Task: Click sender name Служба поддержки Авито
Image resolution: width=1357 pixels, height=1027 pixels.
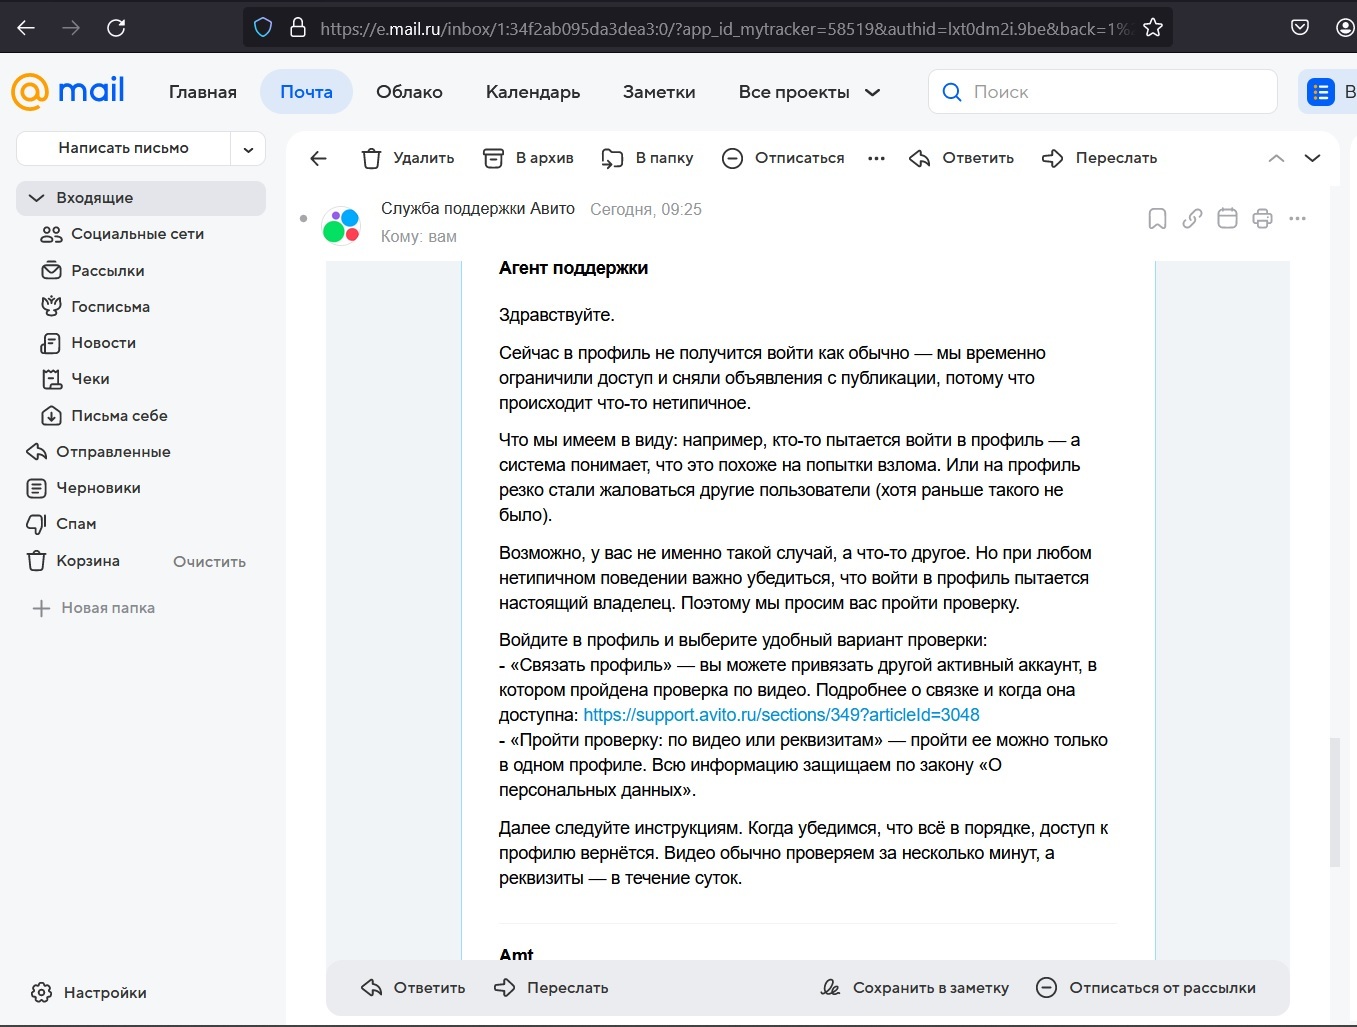Action: coord(478,208)
